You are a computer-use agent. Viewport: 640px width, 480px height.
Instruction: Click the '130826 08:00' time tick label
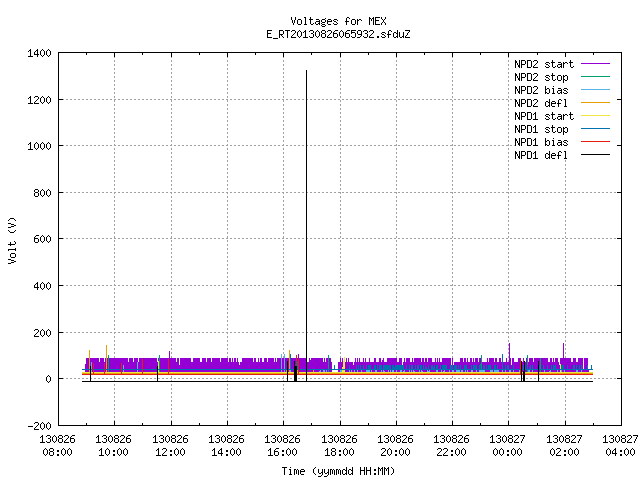click(x=57, y=446)
